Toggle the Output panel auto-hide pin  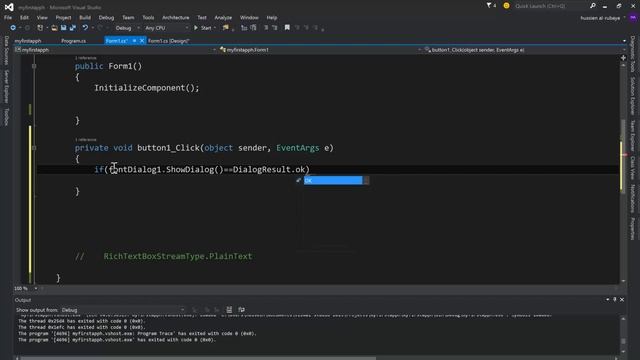pos(615,300)
